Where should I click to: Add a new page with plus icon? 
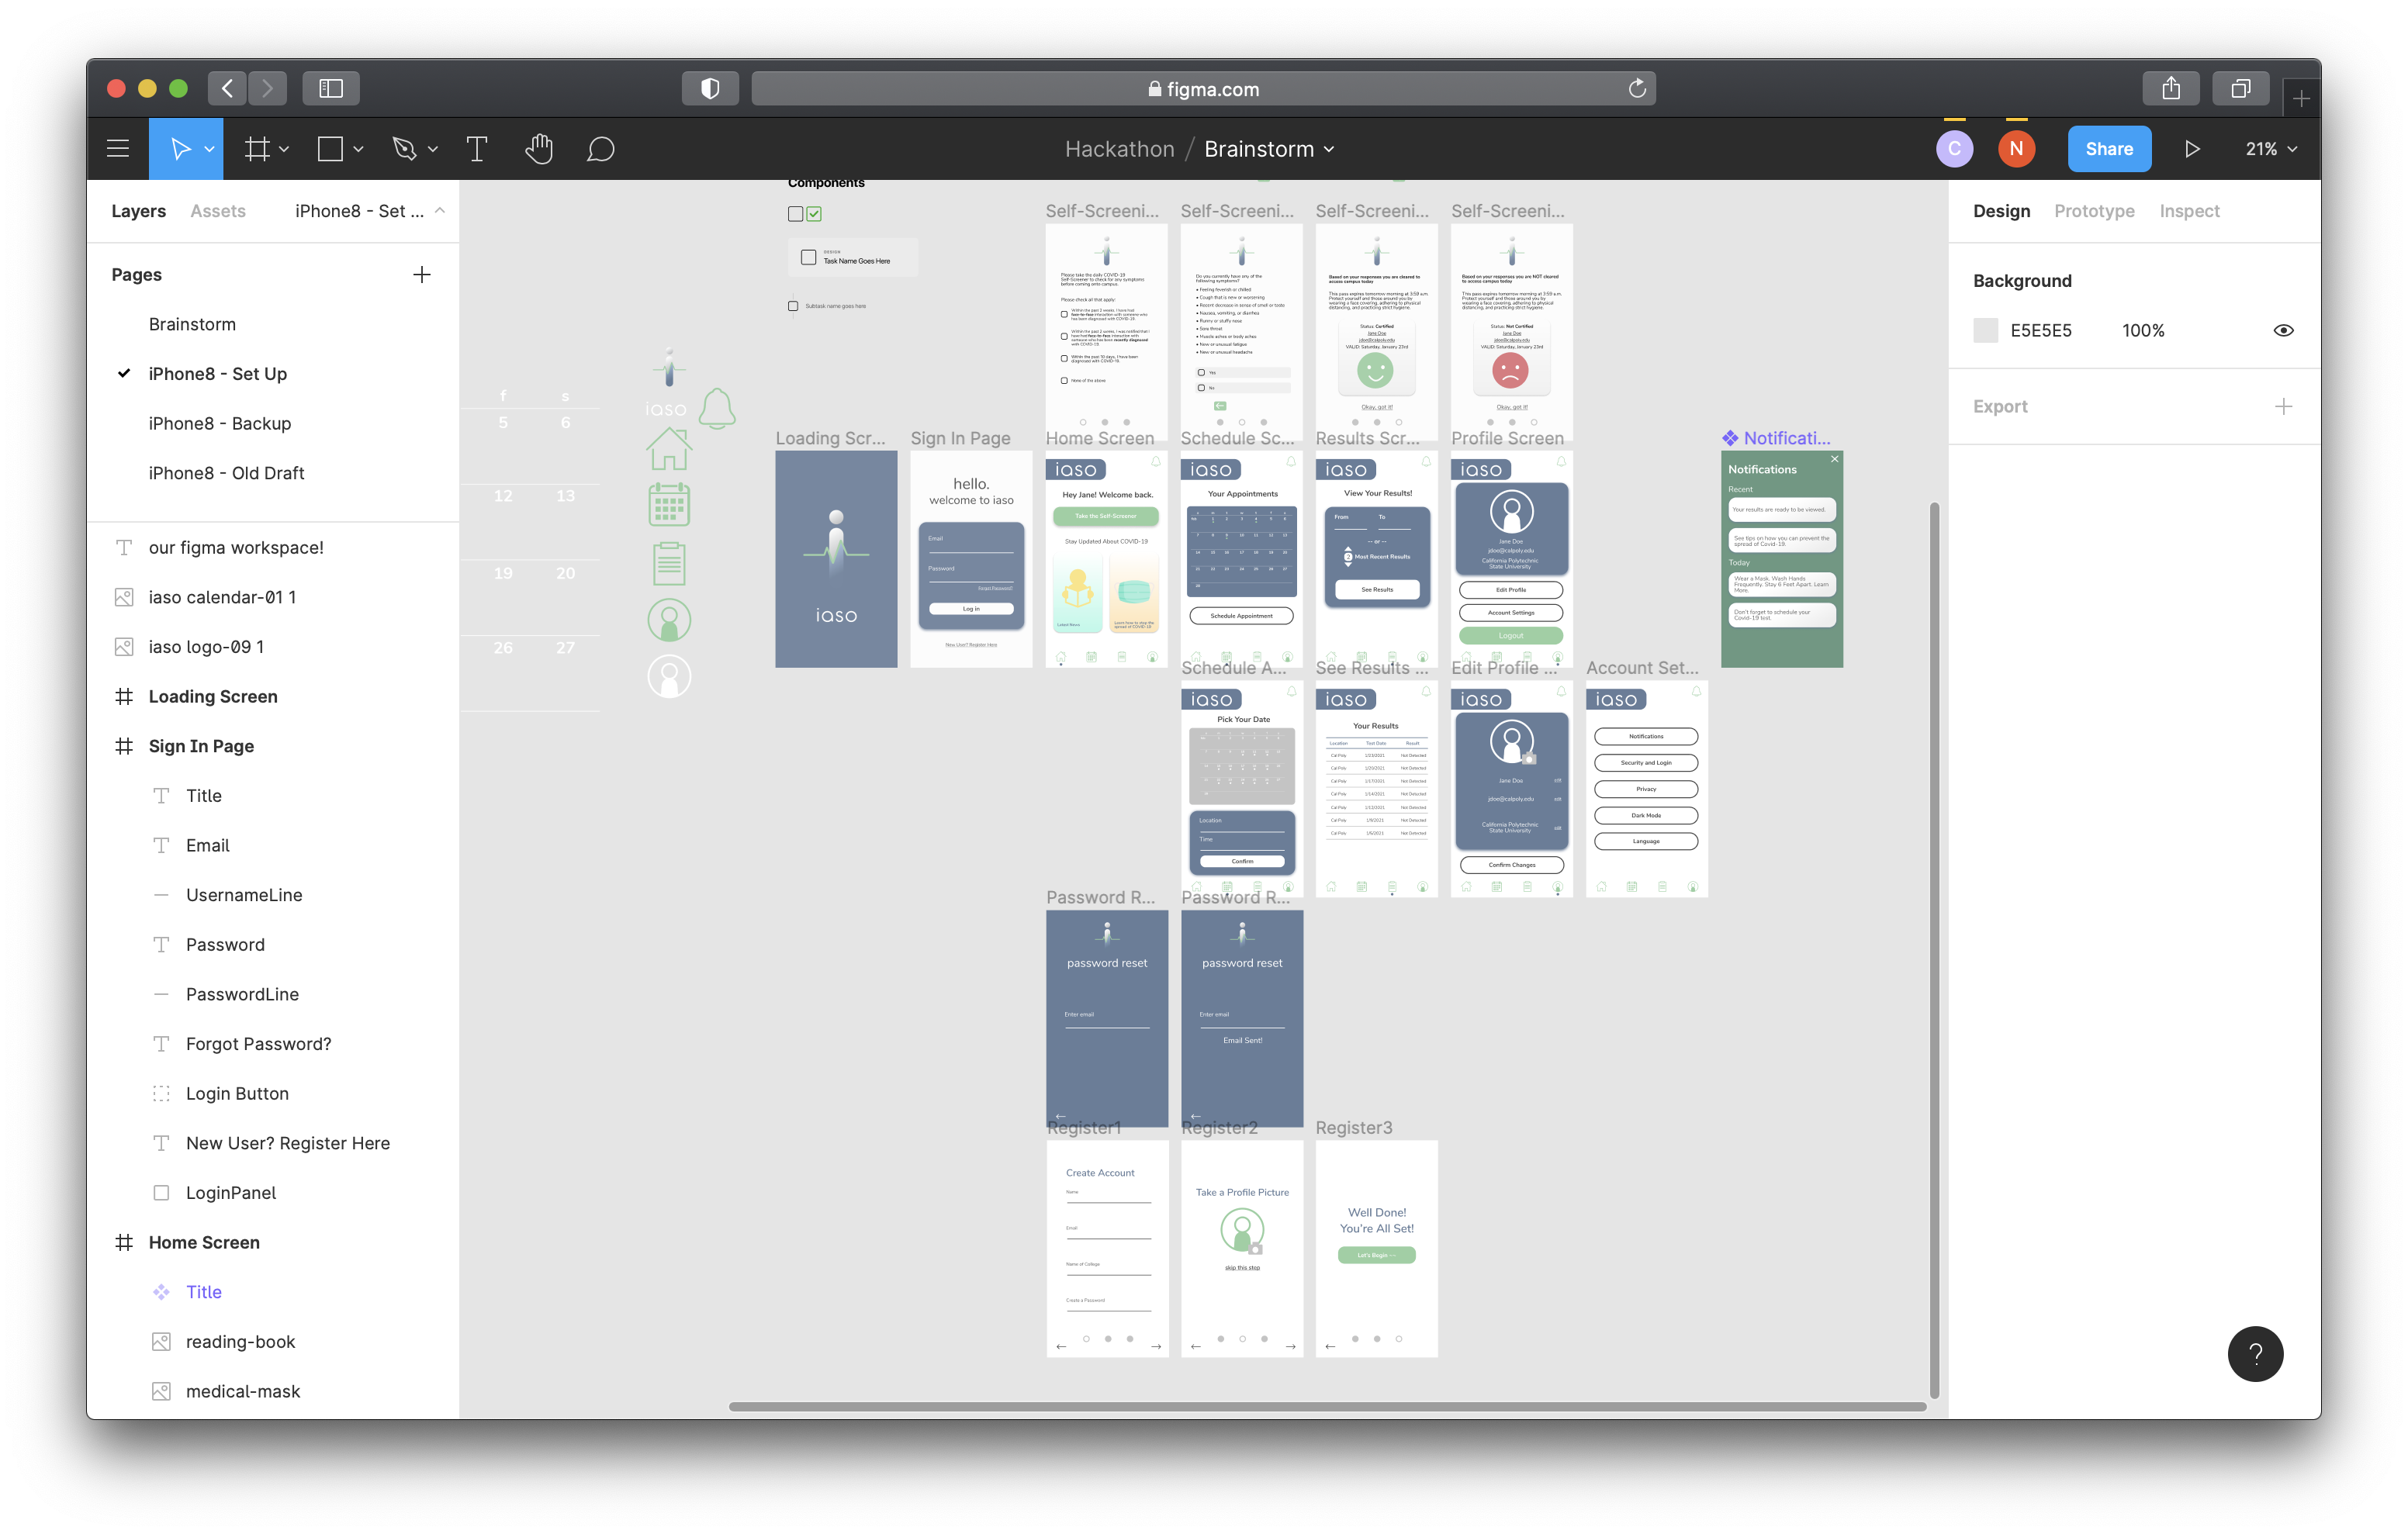[422, 275]
